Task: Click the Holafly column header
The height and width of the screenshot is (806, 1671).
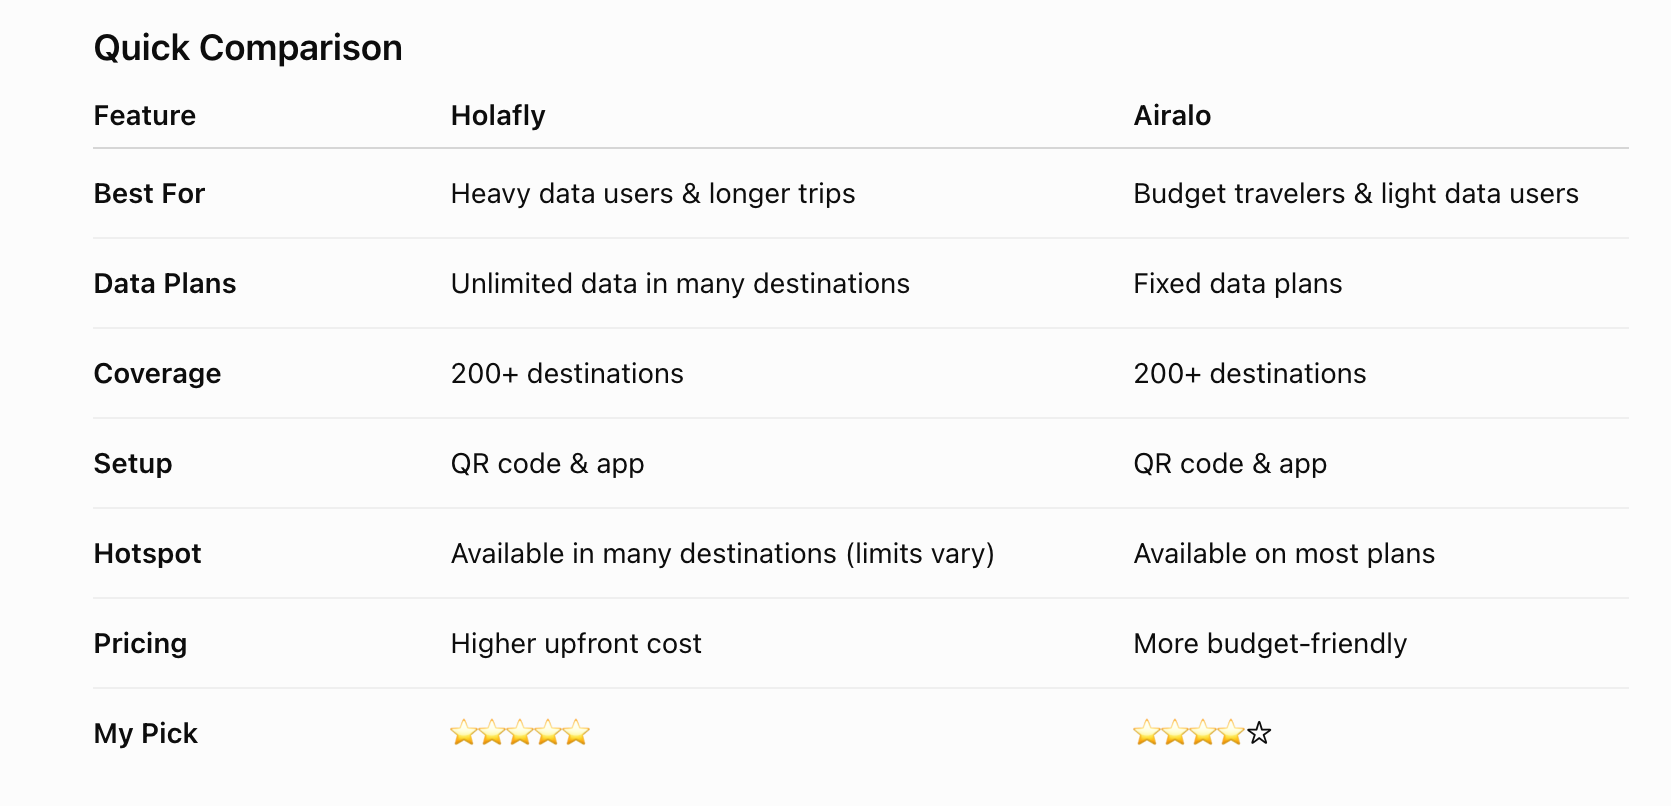Action: pos(498,116)
